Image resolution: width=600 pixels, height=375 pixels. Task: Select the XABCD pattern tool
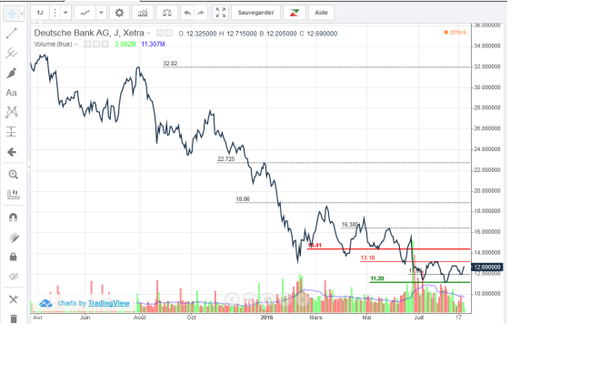point(11,112)
